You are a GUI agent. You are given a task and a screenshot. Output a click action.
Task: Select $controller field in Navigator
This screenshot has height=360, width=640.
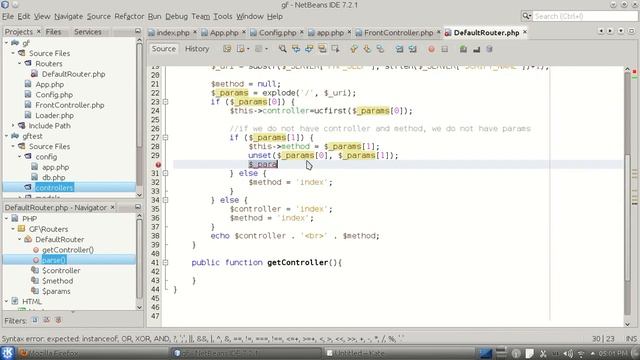(61, 270)
